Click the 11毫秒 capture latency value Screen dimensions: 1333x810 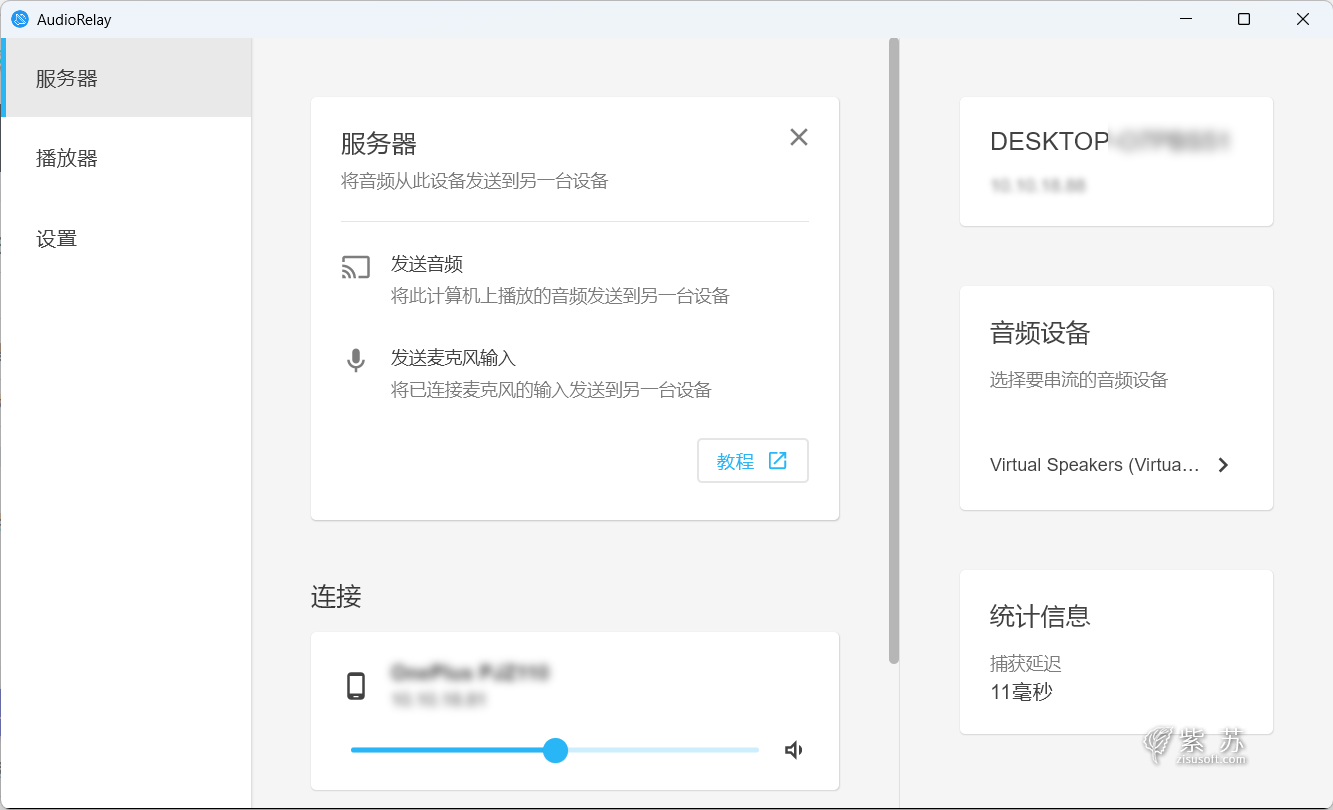(1021, 692)
